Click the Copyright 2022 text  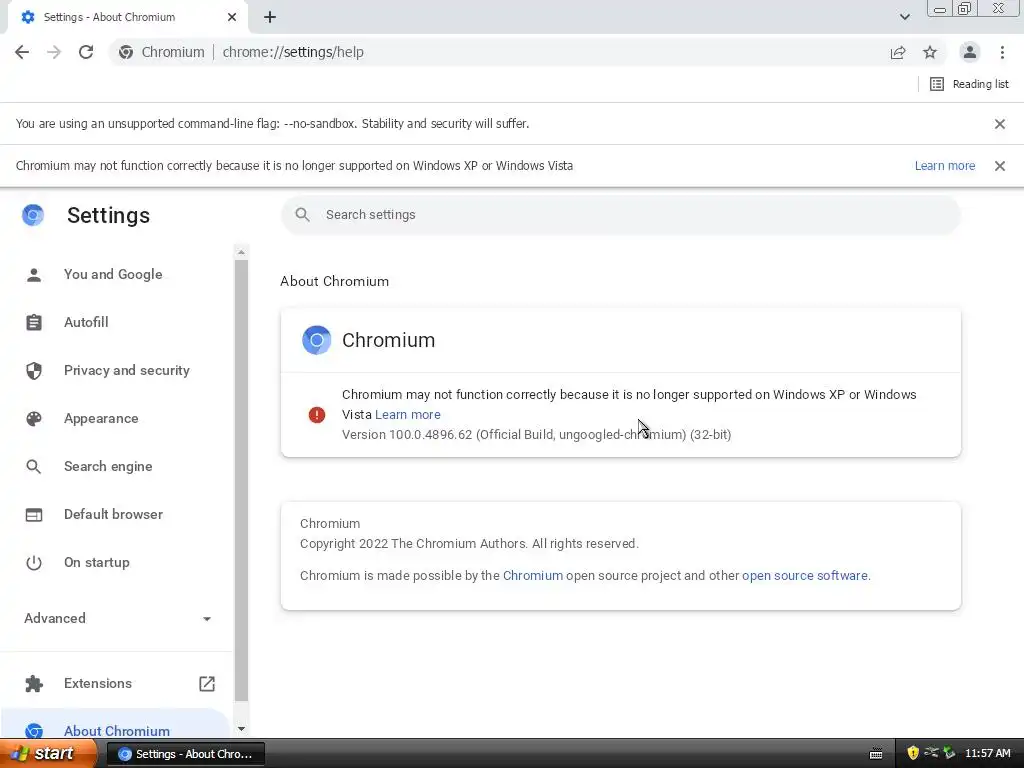pyautogui.click(x=469, y=543)
